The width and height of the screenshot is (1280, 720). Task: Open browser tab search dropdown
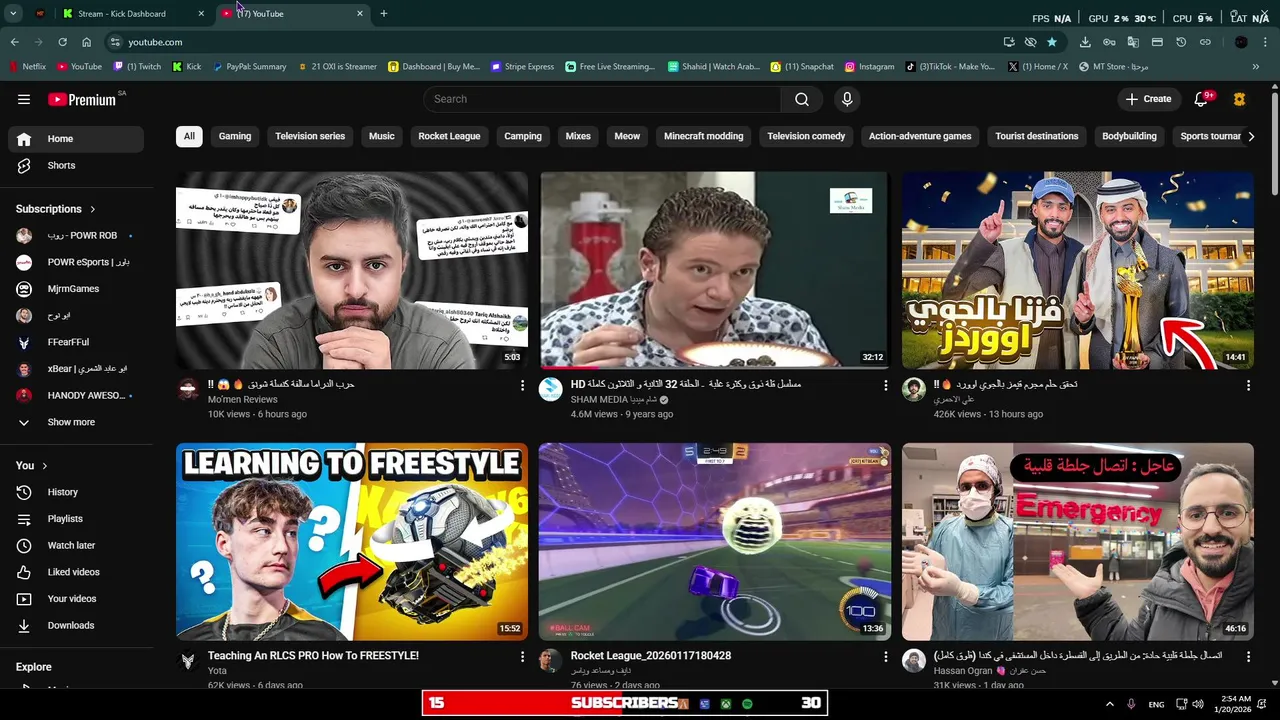coord(13,14)
